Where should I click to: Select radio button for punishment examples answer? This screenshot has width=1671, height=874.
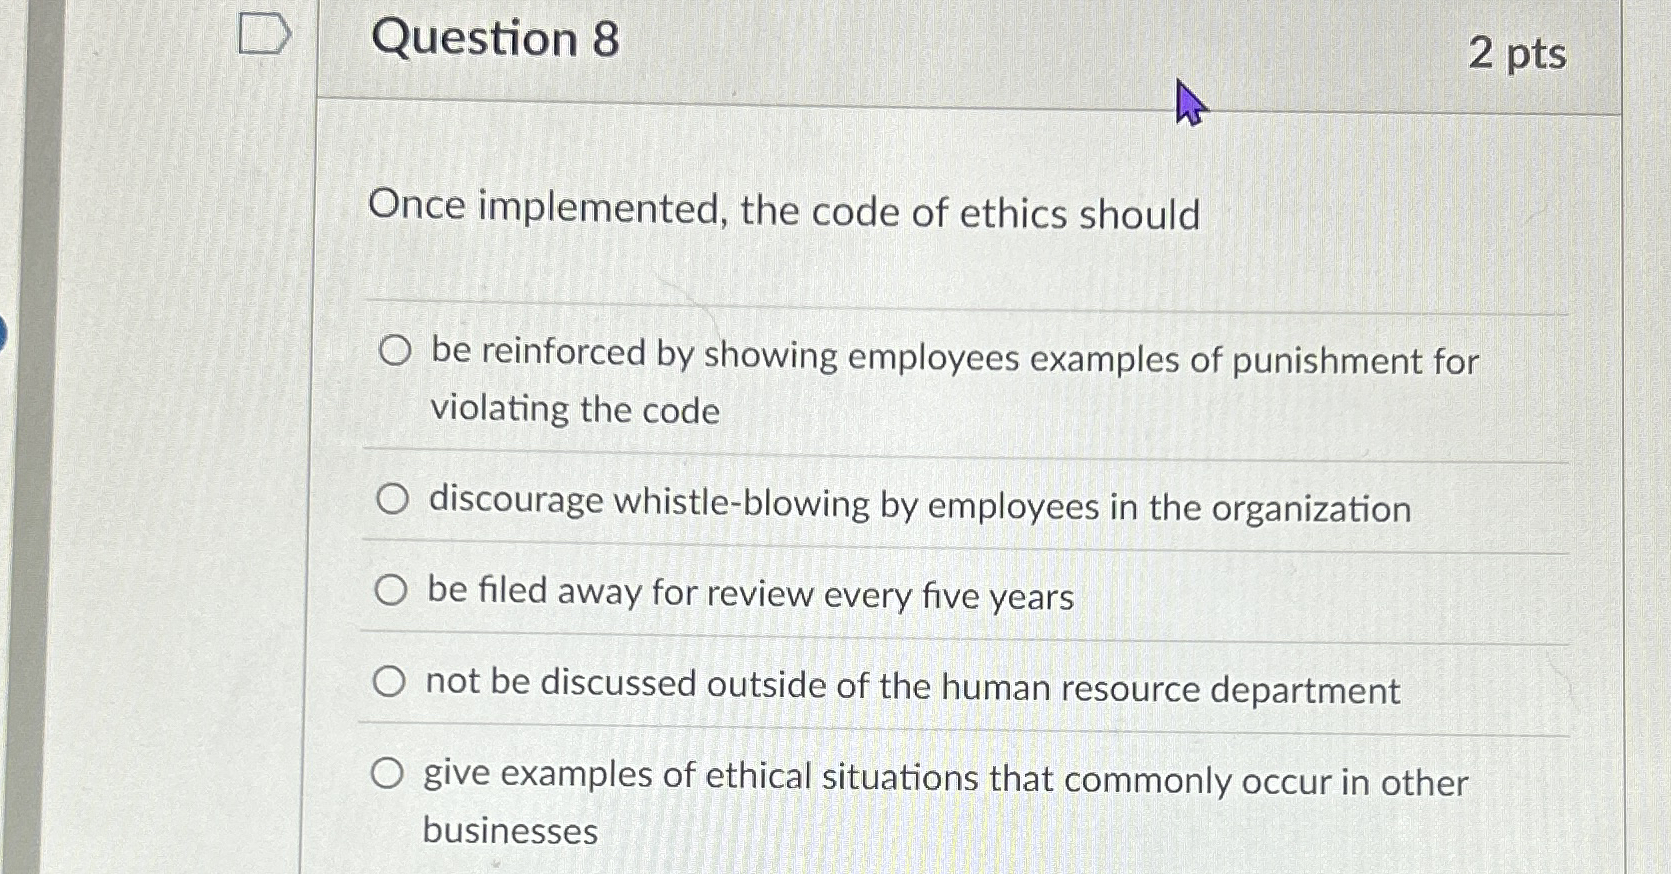click(x=393, y=351)
